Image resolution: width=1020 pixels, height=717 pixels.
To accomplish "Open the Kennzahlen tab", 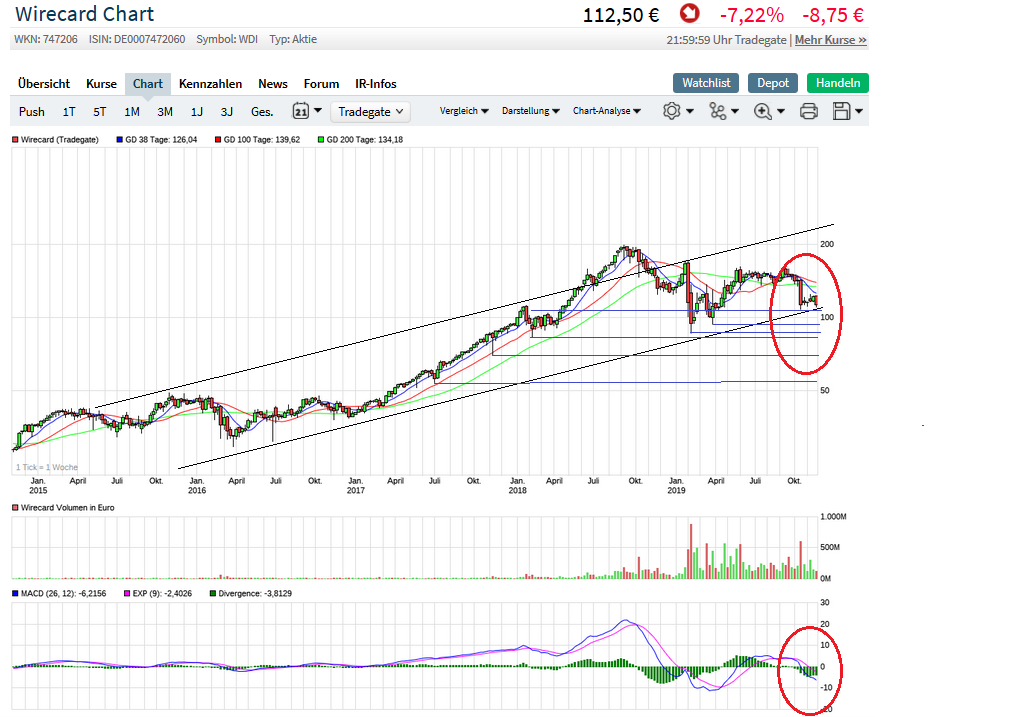I will [x=210, y=84].
